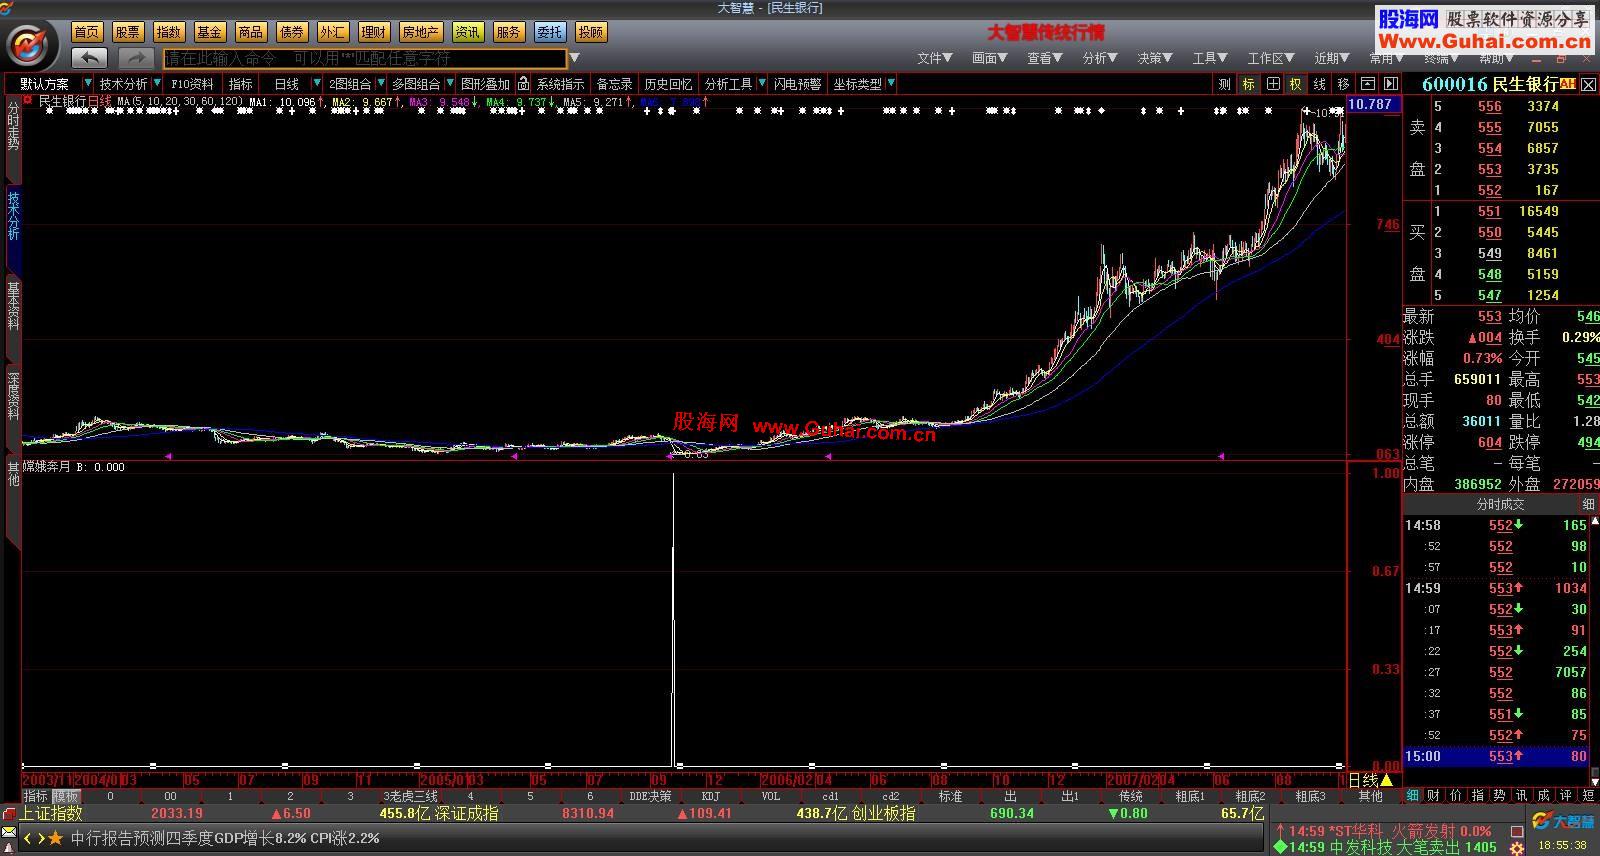Viewport: 1600px width, 856px height.
Task: Click the 首页 home button
Action: point(87,32)
